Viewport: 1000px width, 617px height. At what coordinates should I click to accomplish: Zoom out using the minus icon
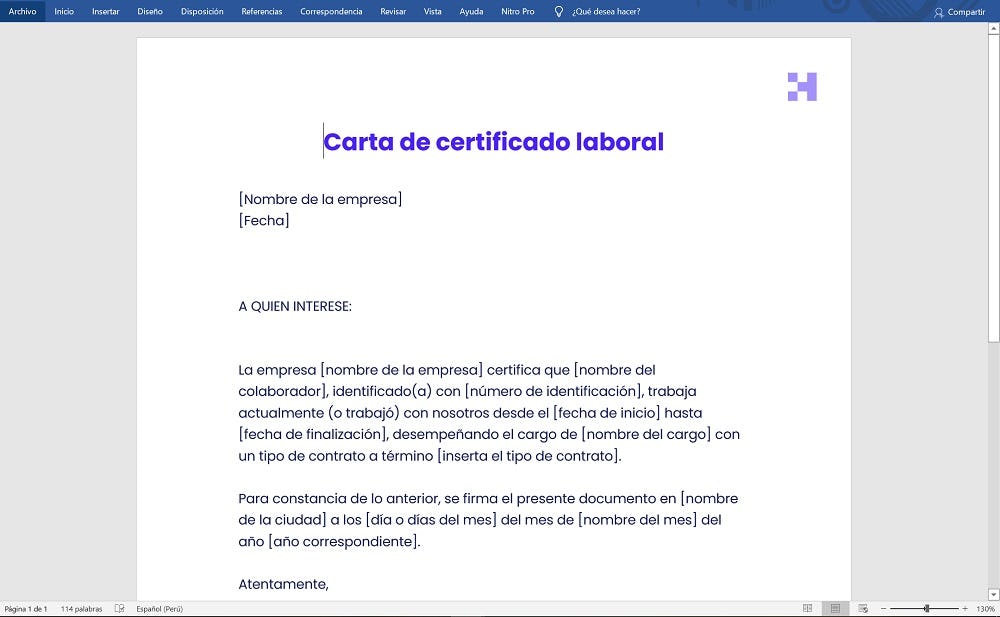pos(883,608)
